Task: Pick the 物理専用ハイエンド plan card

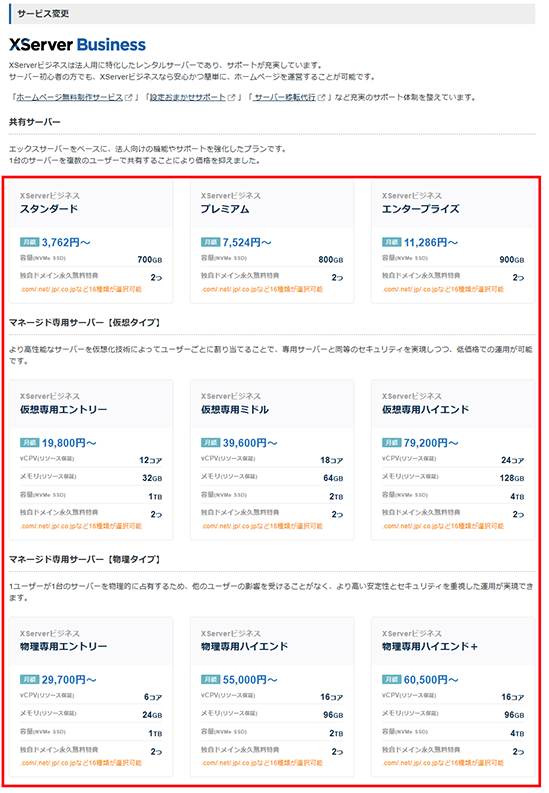Action: click(272, 696)
